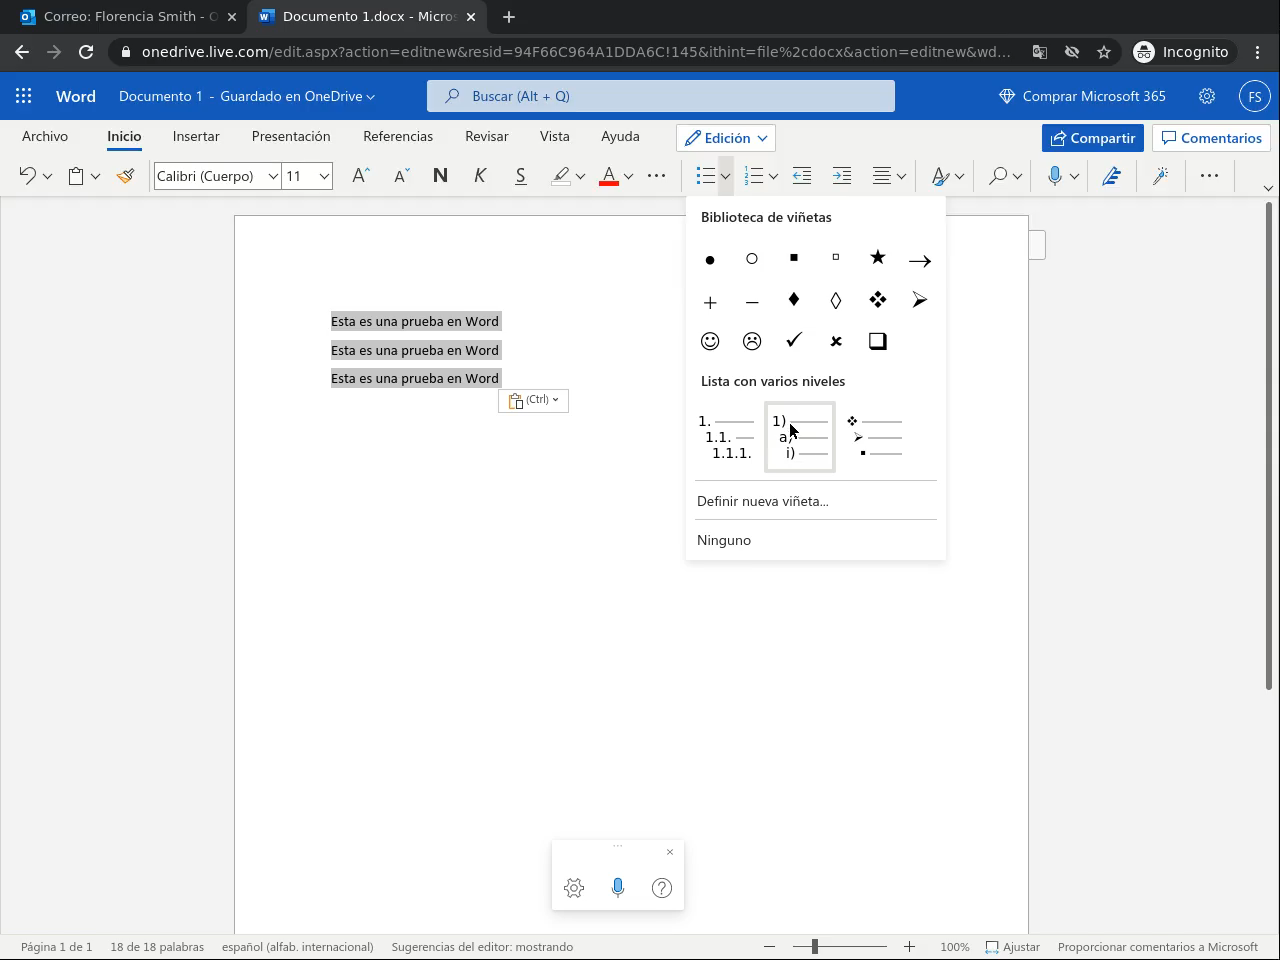Increase indent of the selected text
Image resolution: width=1280 pixels, height=960 pixels.
coord(842,176)
